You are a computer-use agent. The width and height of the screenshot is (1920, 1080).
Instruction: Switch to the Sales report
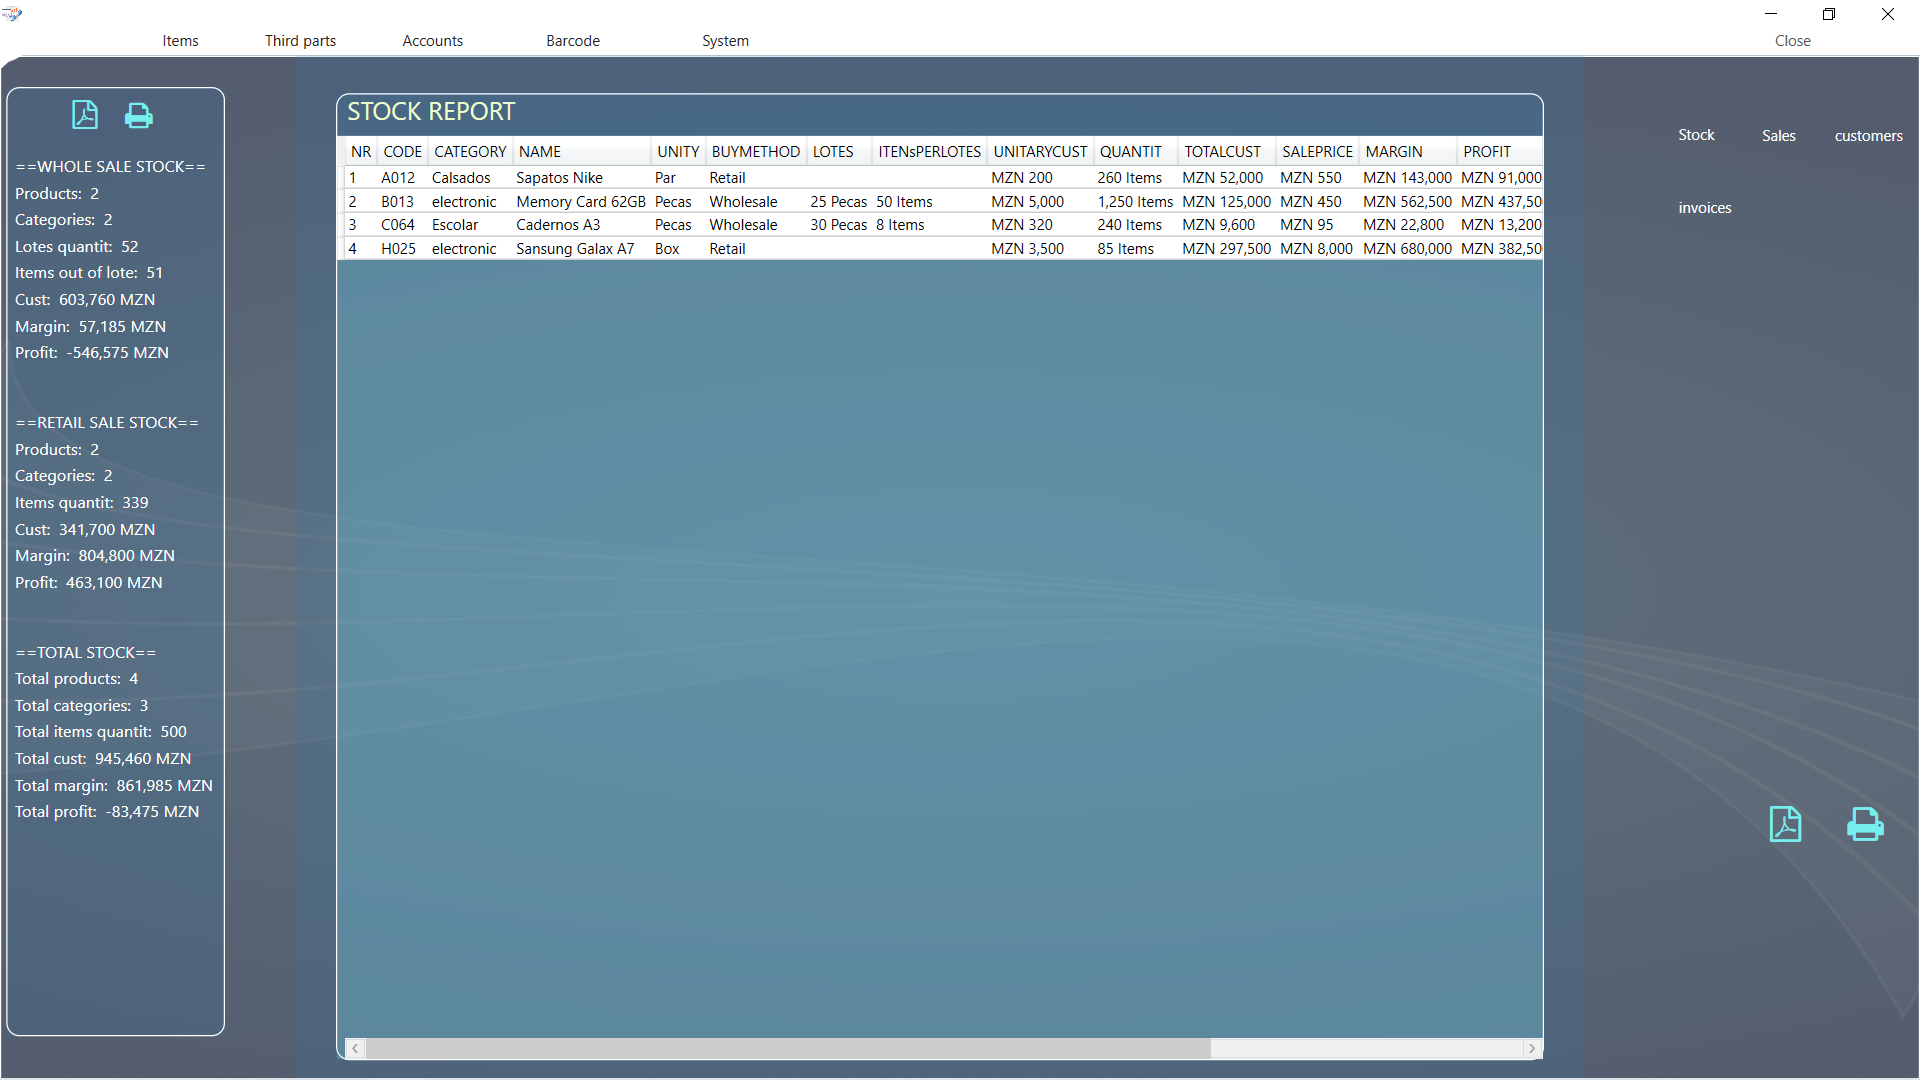[x=1778, y=136]
